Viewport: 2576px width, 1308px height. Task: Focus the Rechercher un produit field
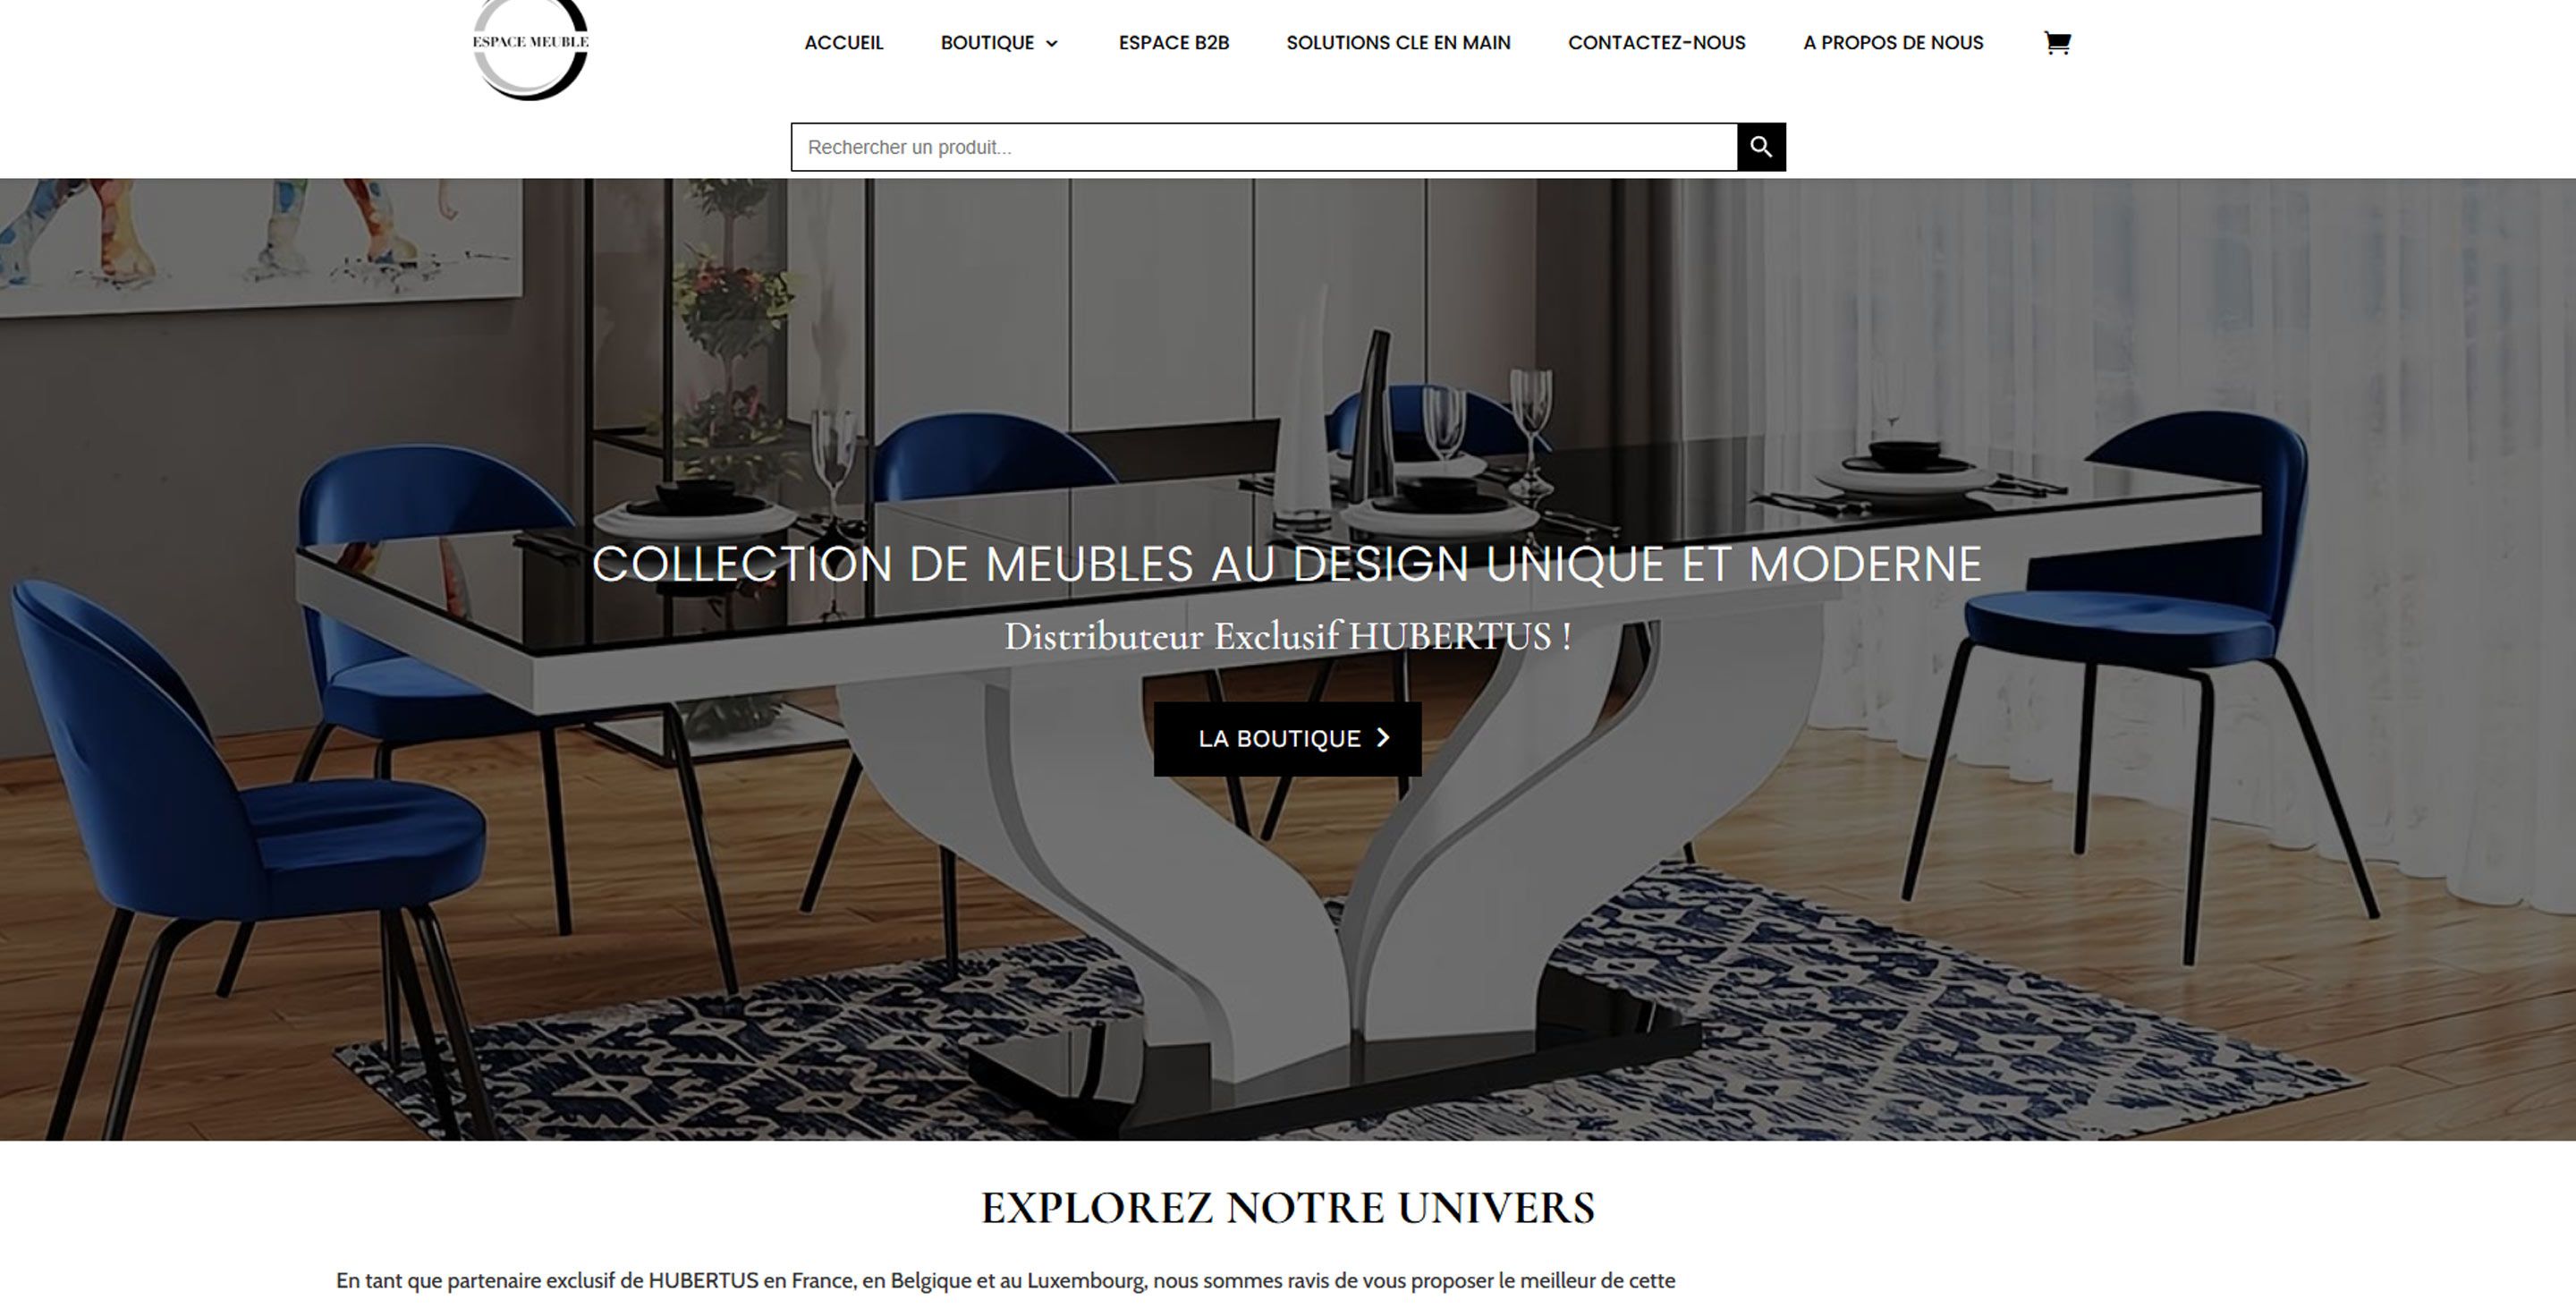tap(1264, 147)
